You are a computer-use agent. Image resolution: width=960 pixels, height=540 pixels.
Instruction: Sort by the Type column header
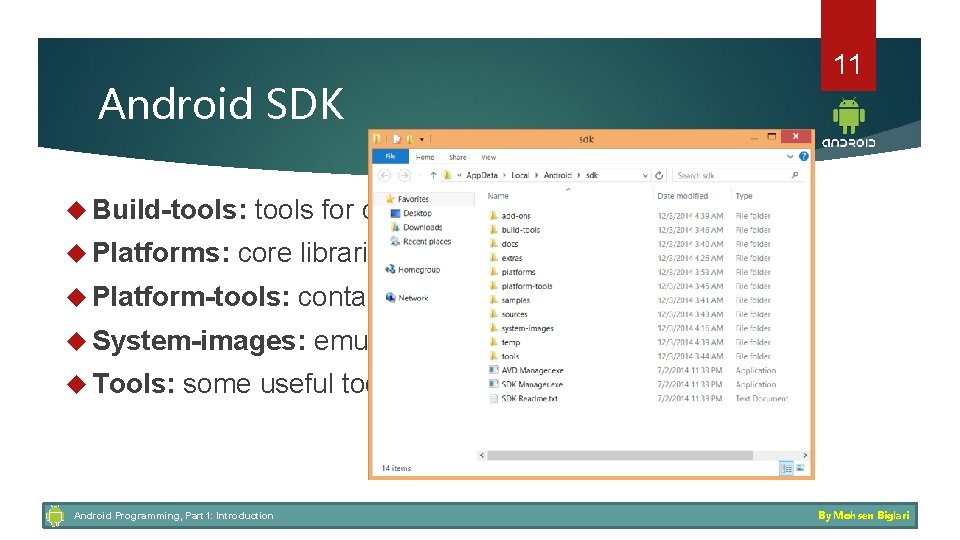coord(744,196)
